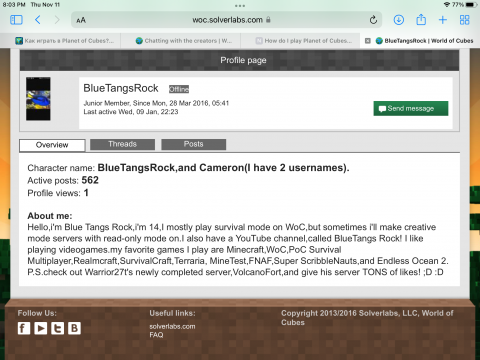
Task: Open the share sheet
Action: click(x=421, y=20)
